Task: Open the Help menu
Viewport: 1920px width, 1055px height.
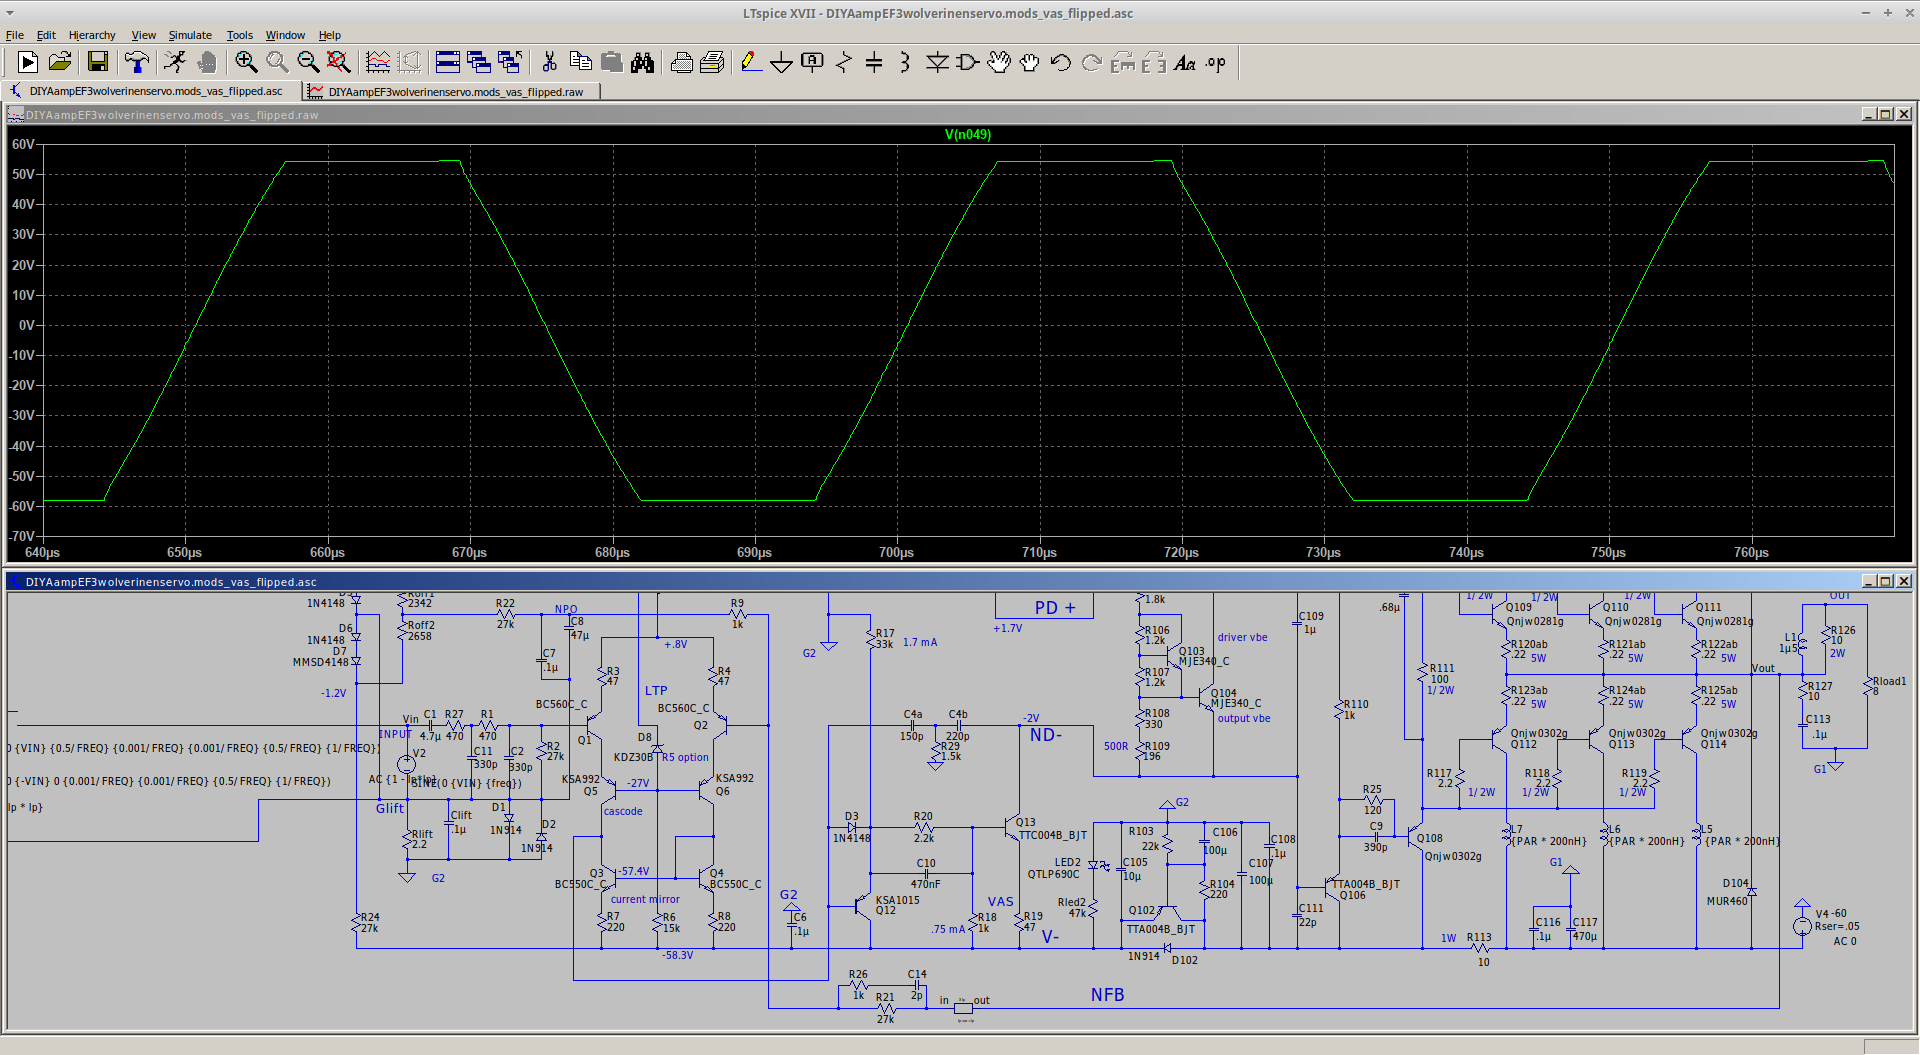Action: tap(330, 35)
